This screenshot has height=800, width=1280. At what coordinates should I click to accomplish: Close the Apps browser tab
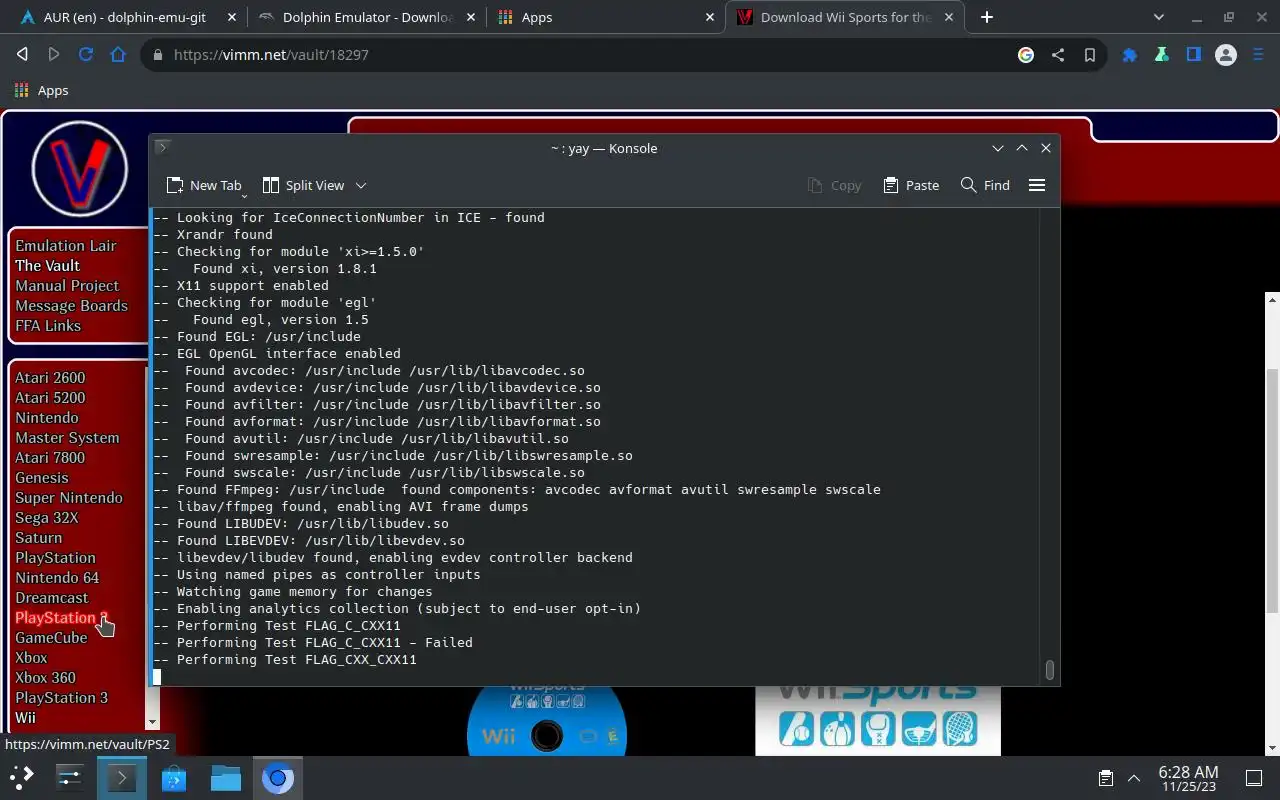point(710,17)
